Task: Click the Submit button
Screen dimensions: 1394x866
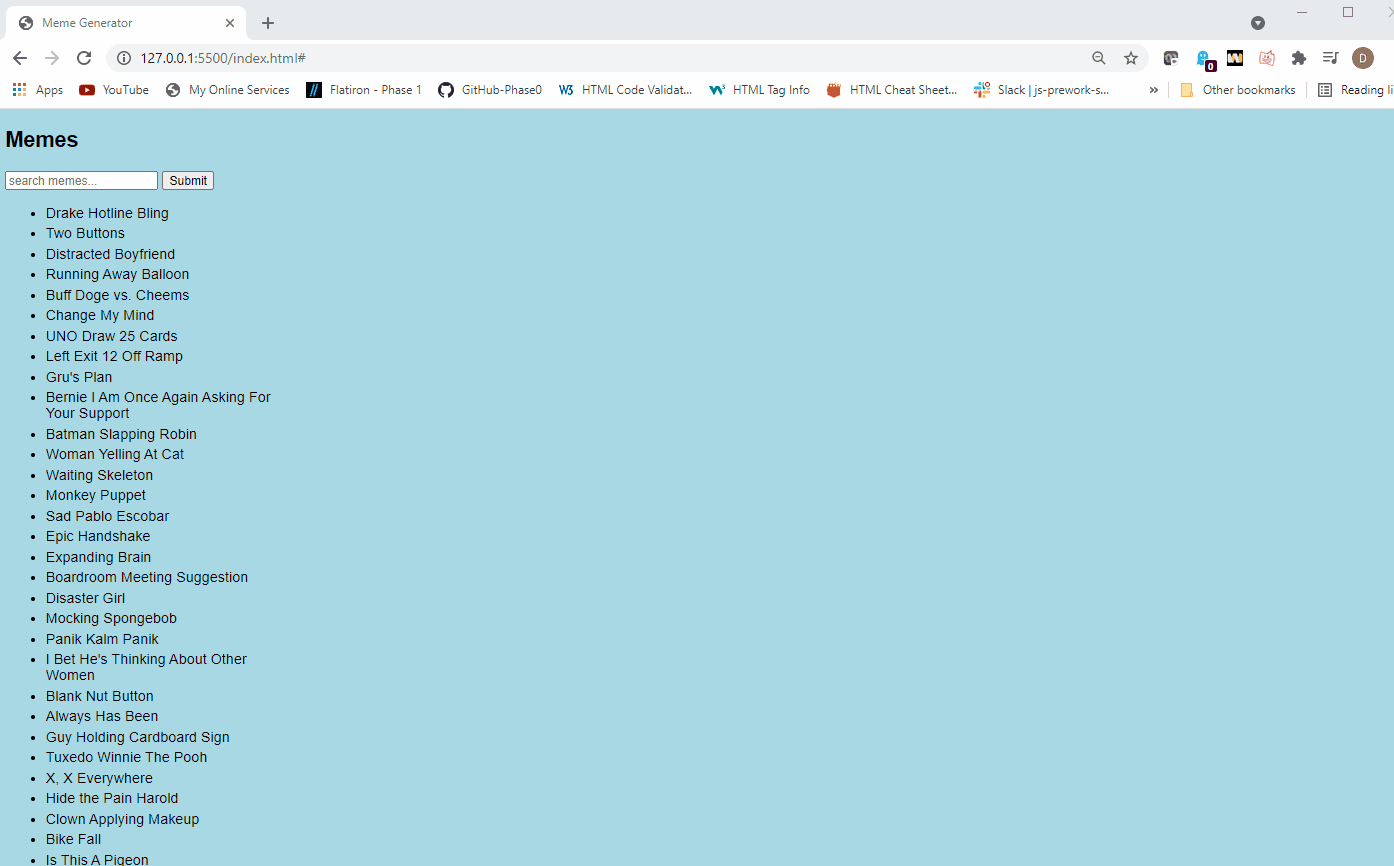Action: [188, 181]
